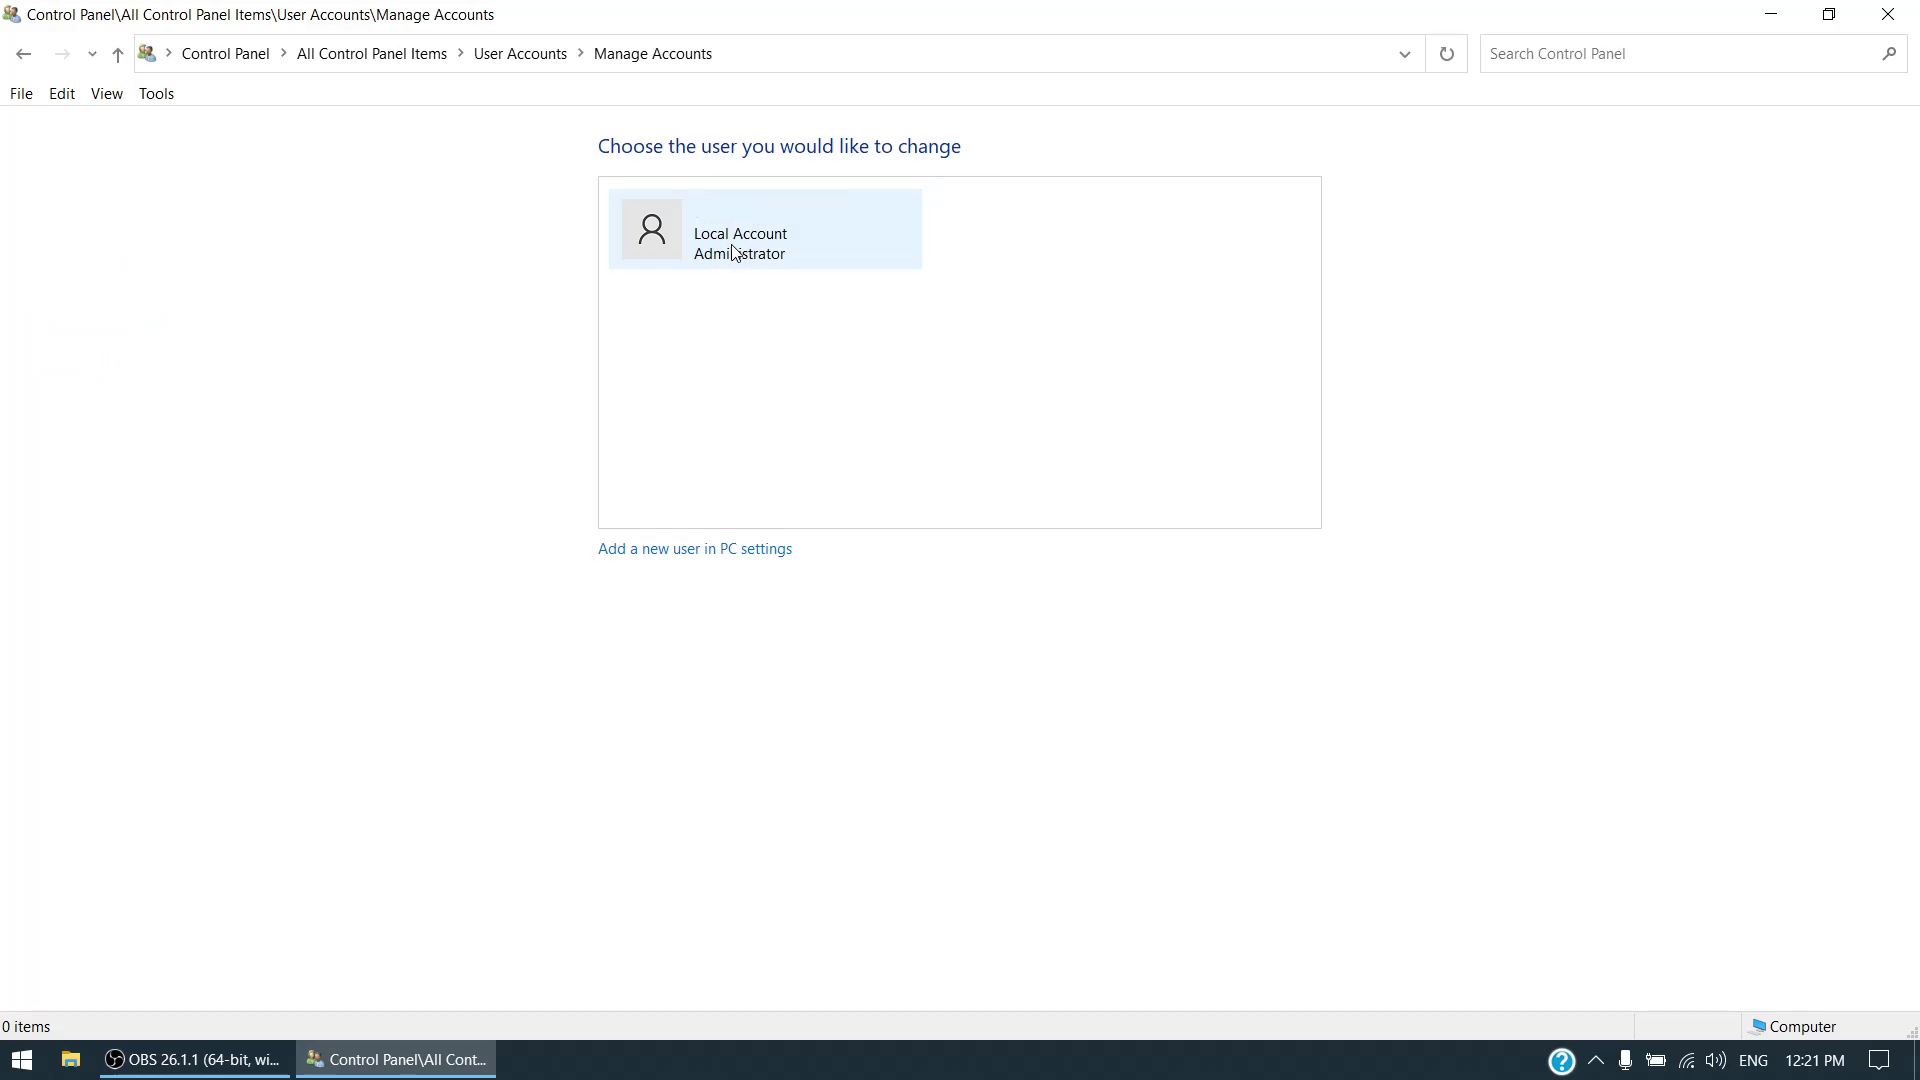Show hidden system tray icons
Viewport: 1920px width, 1080px height.
pyautogui.click(x=1595, y=1060)
